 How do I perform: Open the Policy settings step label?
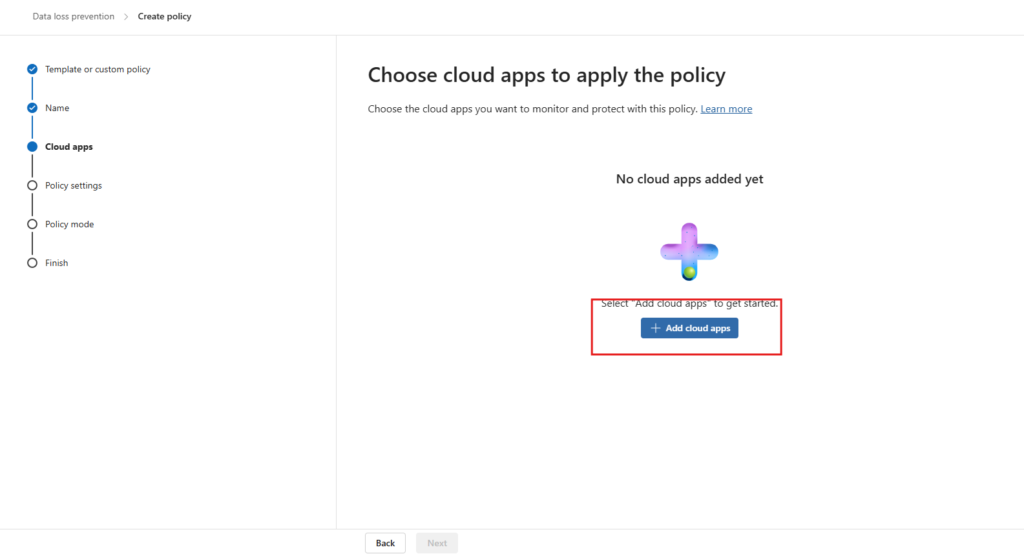(73, 185)
